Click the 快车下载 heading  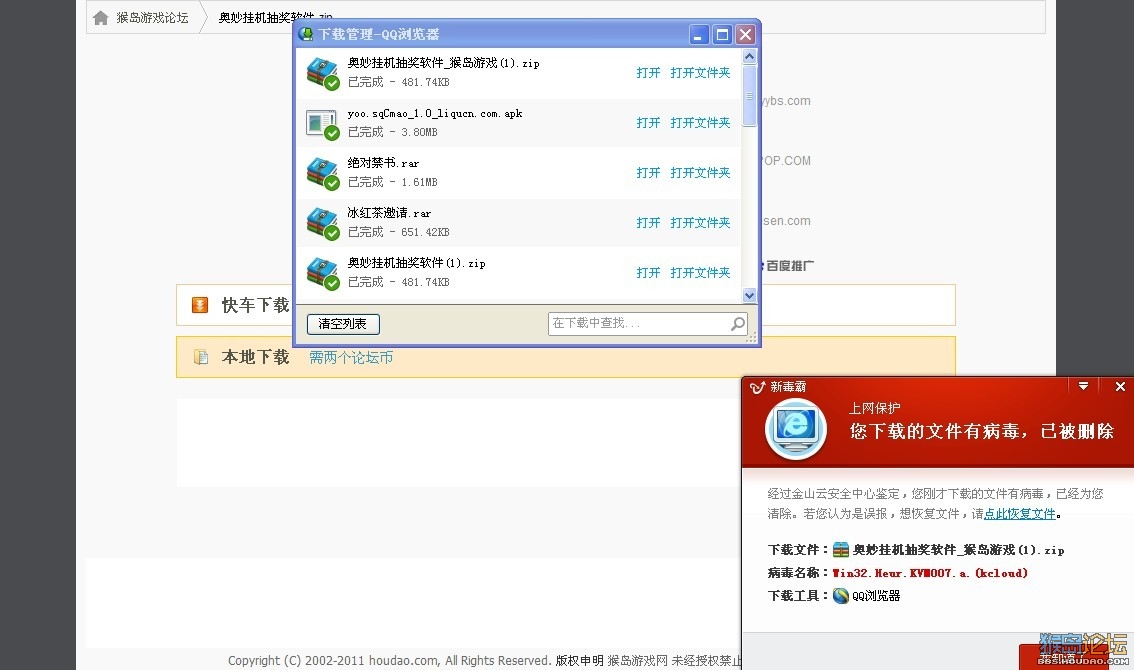tap(255, 305)
